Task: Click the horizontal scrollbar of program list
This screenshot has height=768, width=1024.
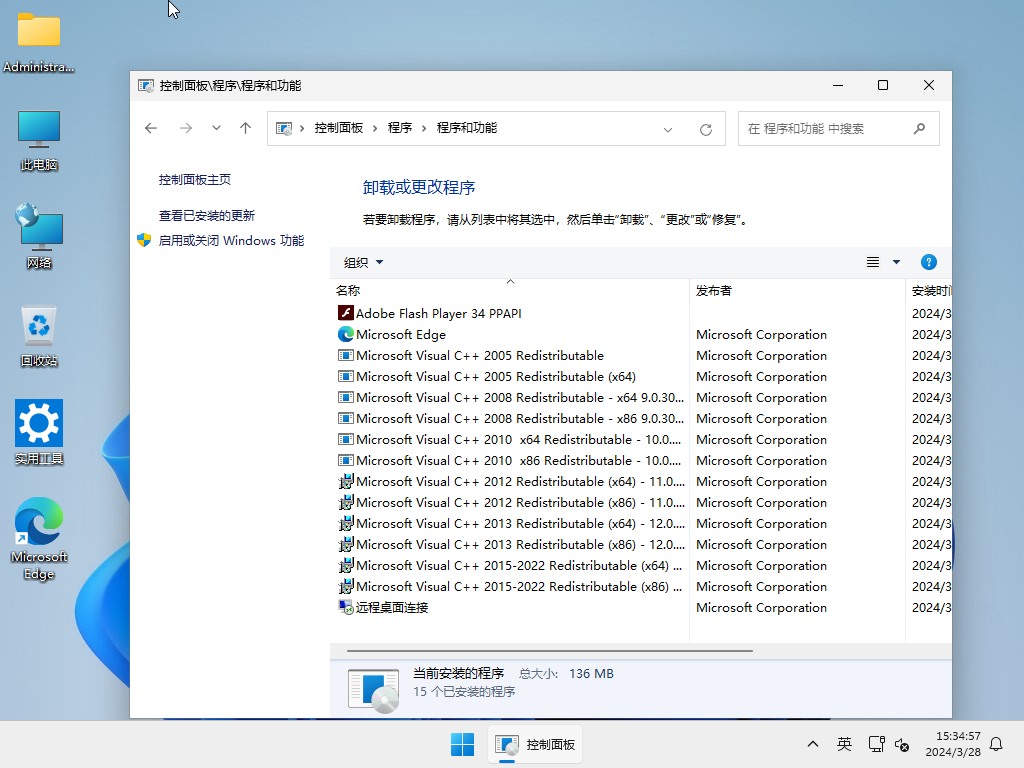Action: 549,650
